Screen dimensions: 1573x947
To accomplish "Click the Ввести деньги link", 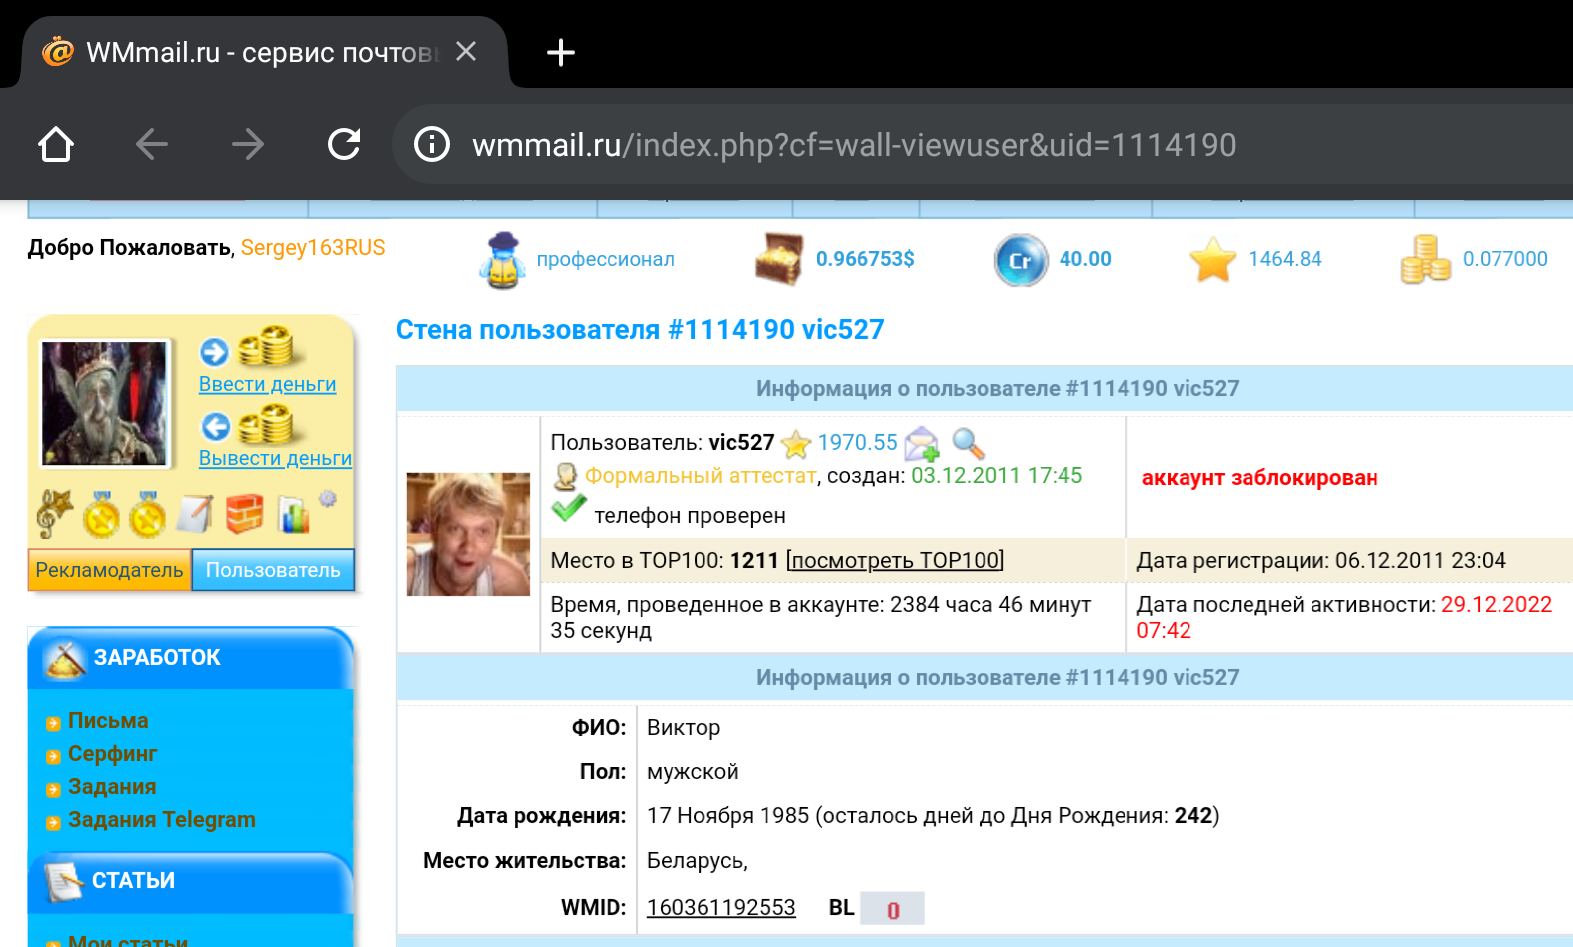I will (x=267, y=384).
